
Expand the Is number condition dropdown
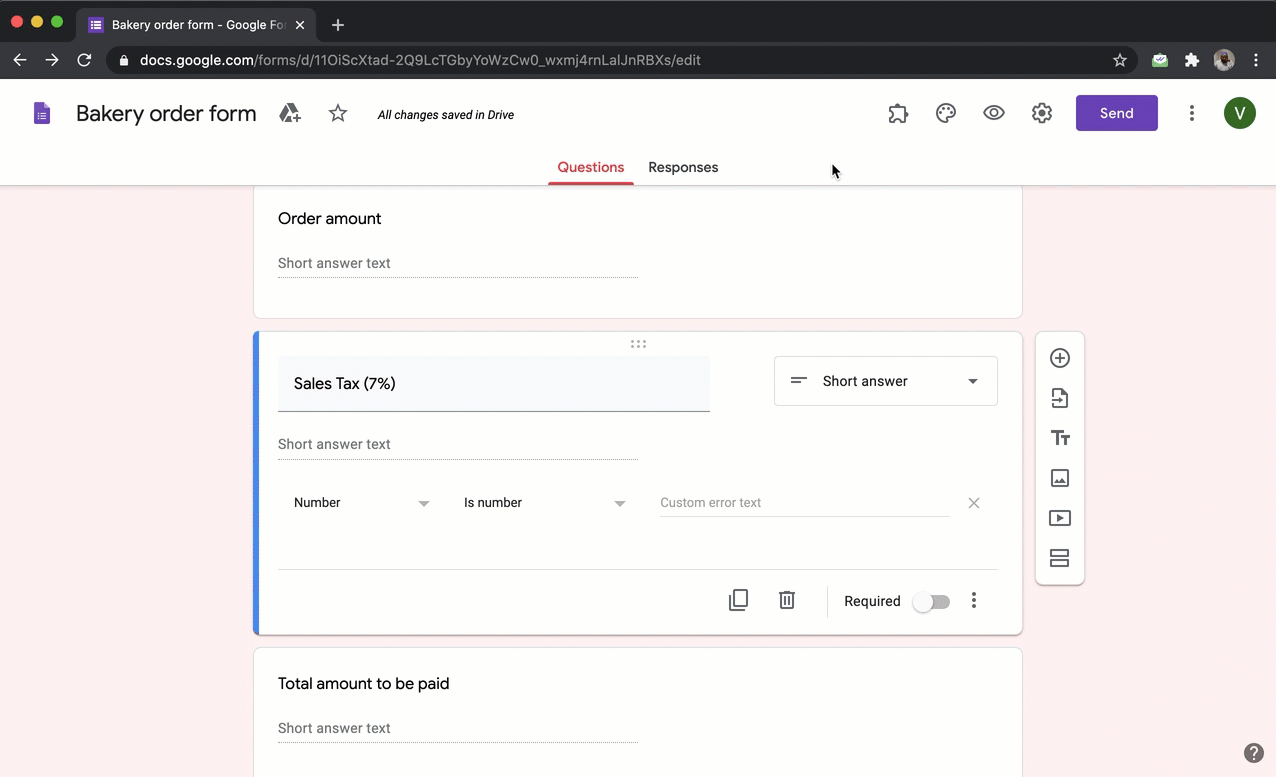click(545, 502)
